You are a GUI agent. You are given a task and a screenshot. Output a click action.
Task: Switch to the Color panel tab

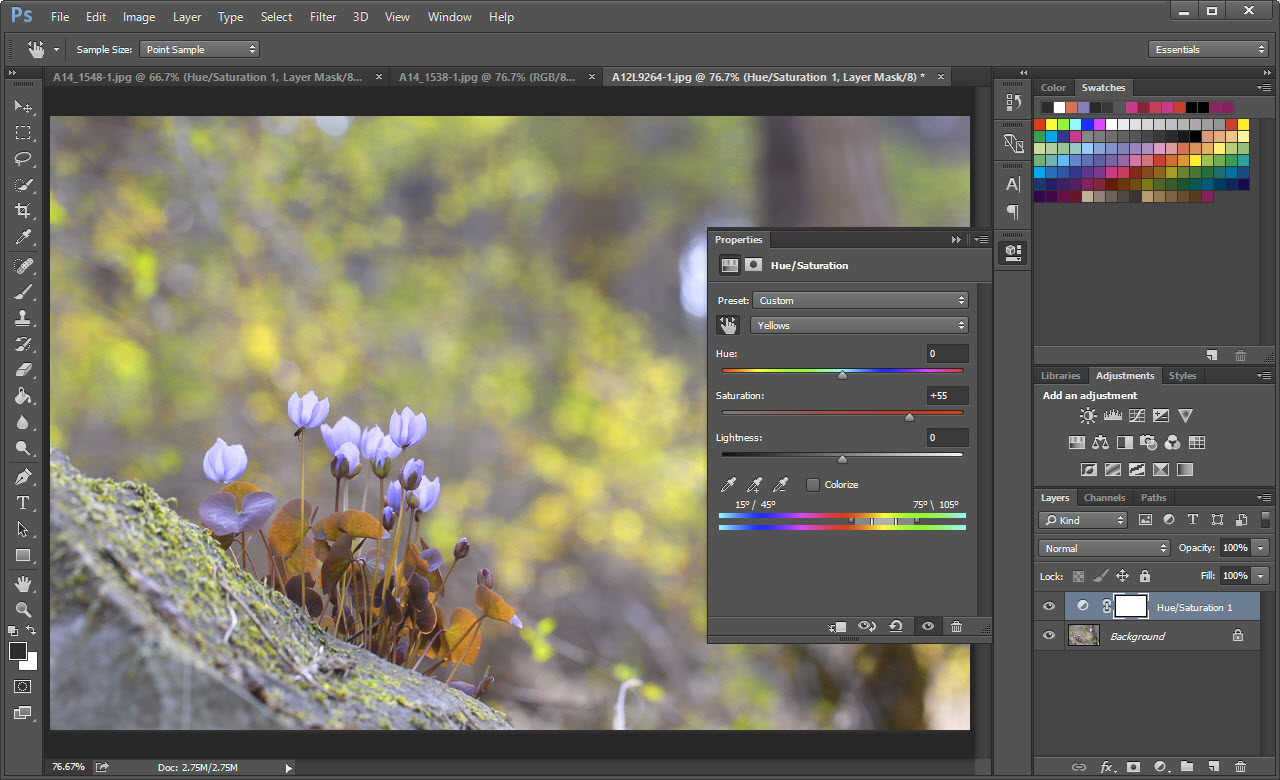pos(1054,88)
